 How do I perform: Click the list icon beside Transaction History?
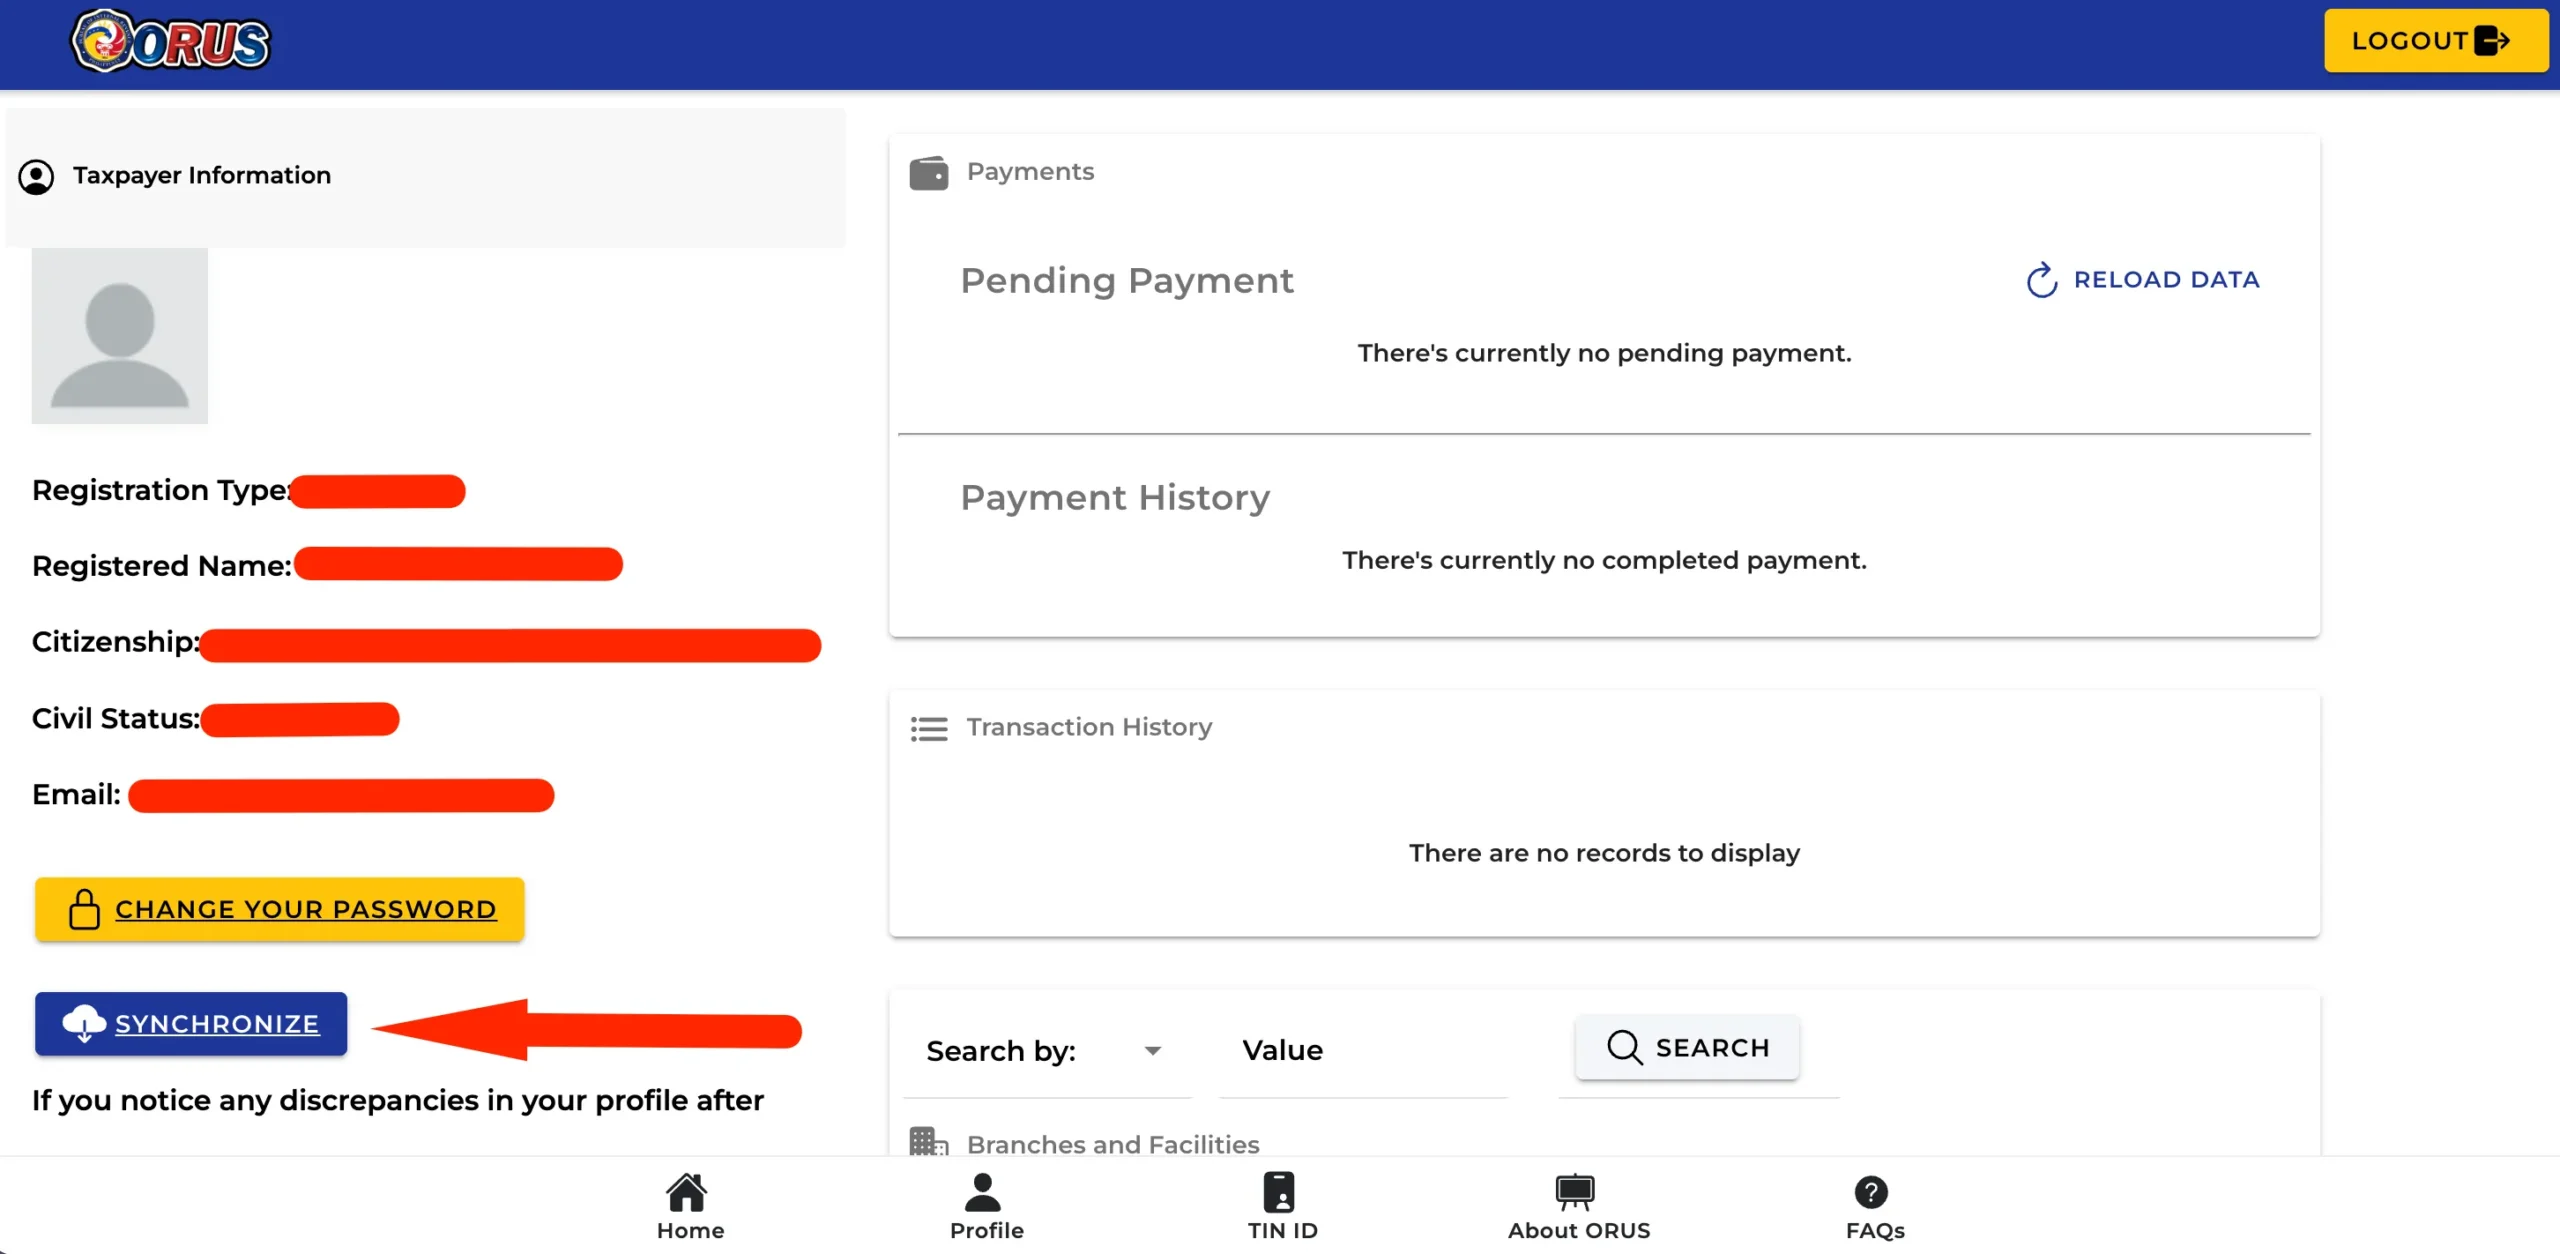point(929,728)
